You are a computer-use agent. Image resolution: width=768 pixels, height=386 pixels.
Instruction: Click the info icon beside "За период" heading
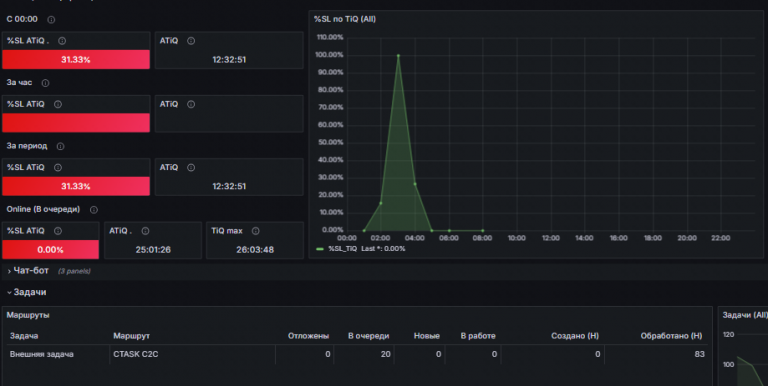click(x=60, y=146)
